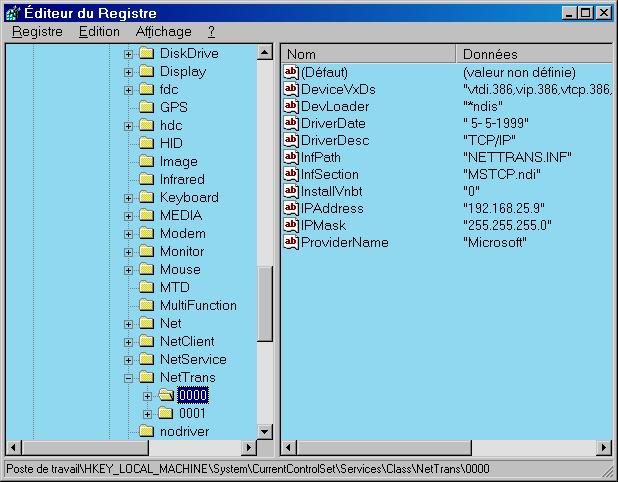Viewport: 618px width, 482px height.
Task: Click the string icon of InfSection
Action: point(291,174)
